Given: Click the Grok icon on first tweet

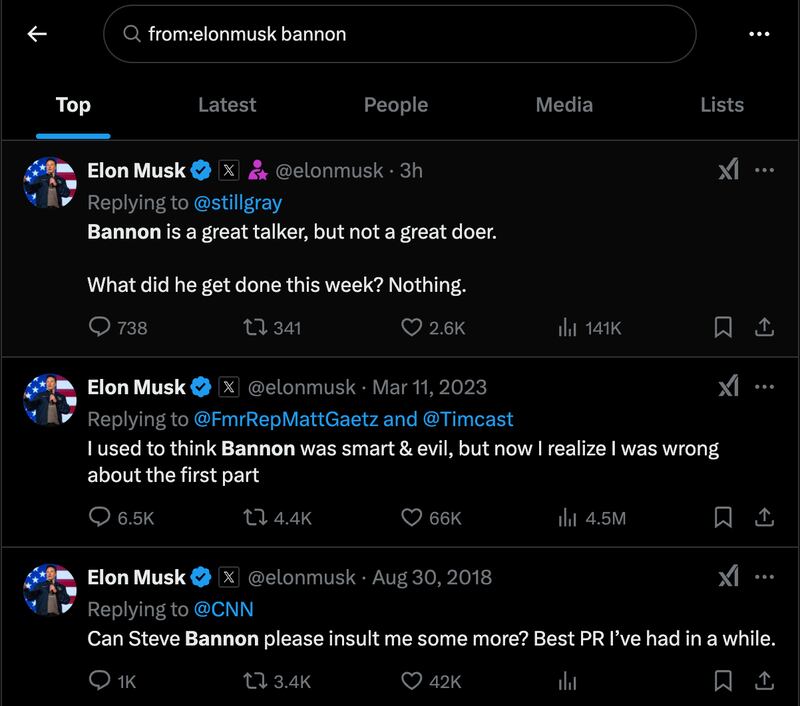Looking at the screenshot, I should pos(729,171).
